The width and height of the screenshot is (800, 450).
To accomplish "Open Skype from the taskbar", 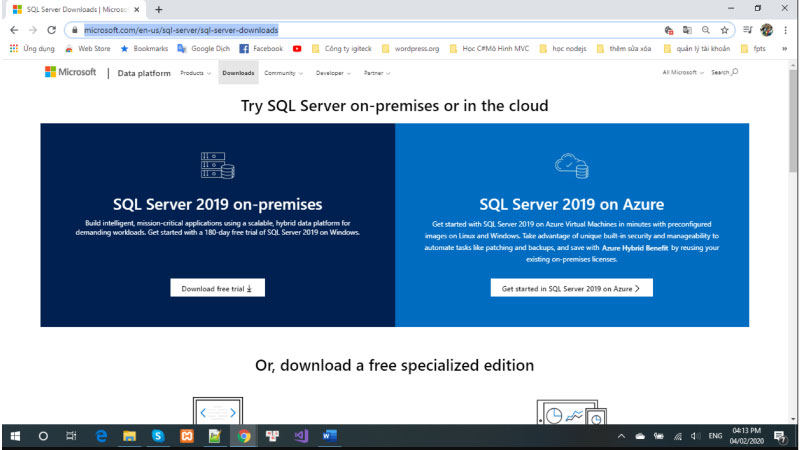I will (158, 436).
